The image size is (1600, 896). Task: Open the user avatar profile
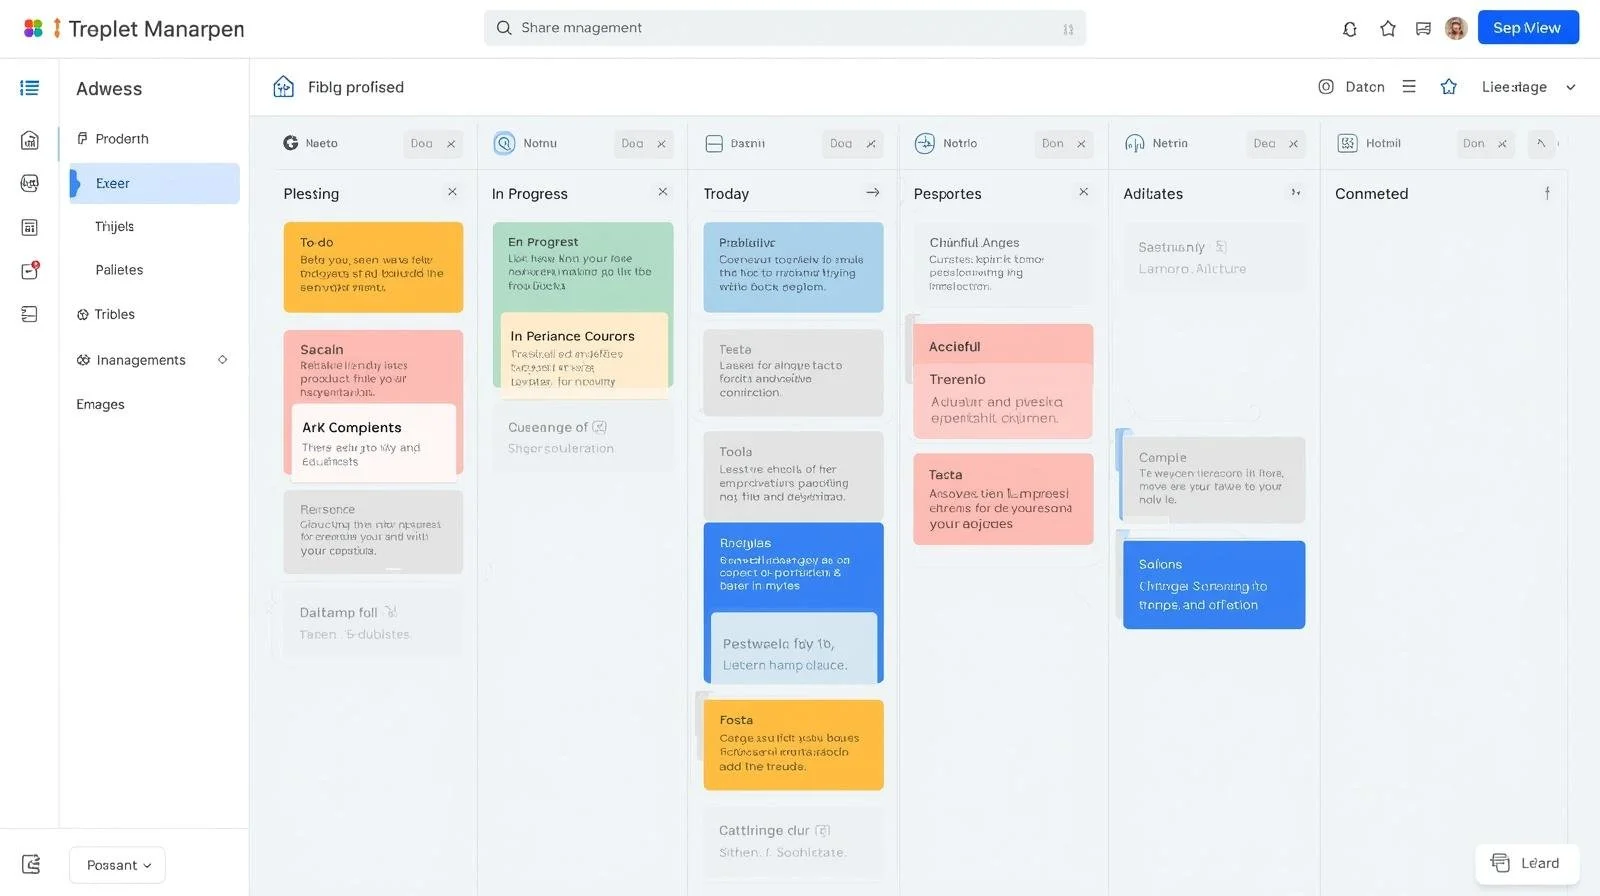(1456, 28)
